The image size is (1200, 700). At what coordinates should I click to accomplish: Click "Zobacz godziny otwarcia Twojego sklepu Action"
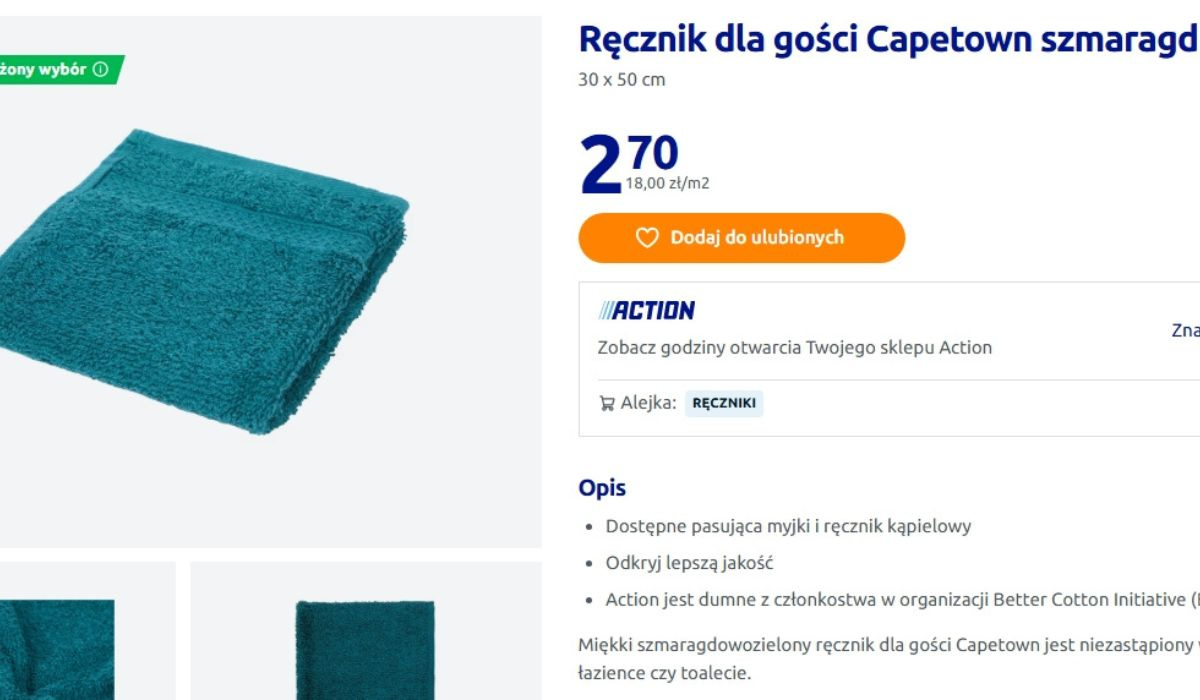(x=794, y=348)
